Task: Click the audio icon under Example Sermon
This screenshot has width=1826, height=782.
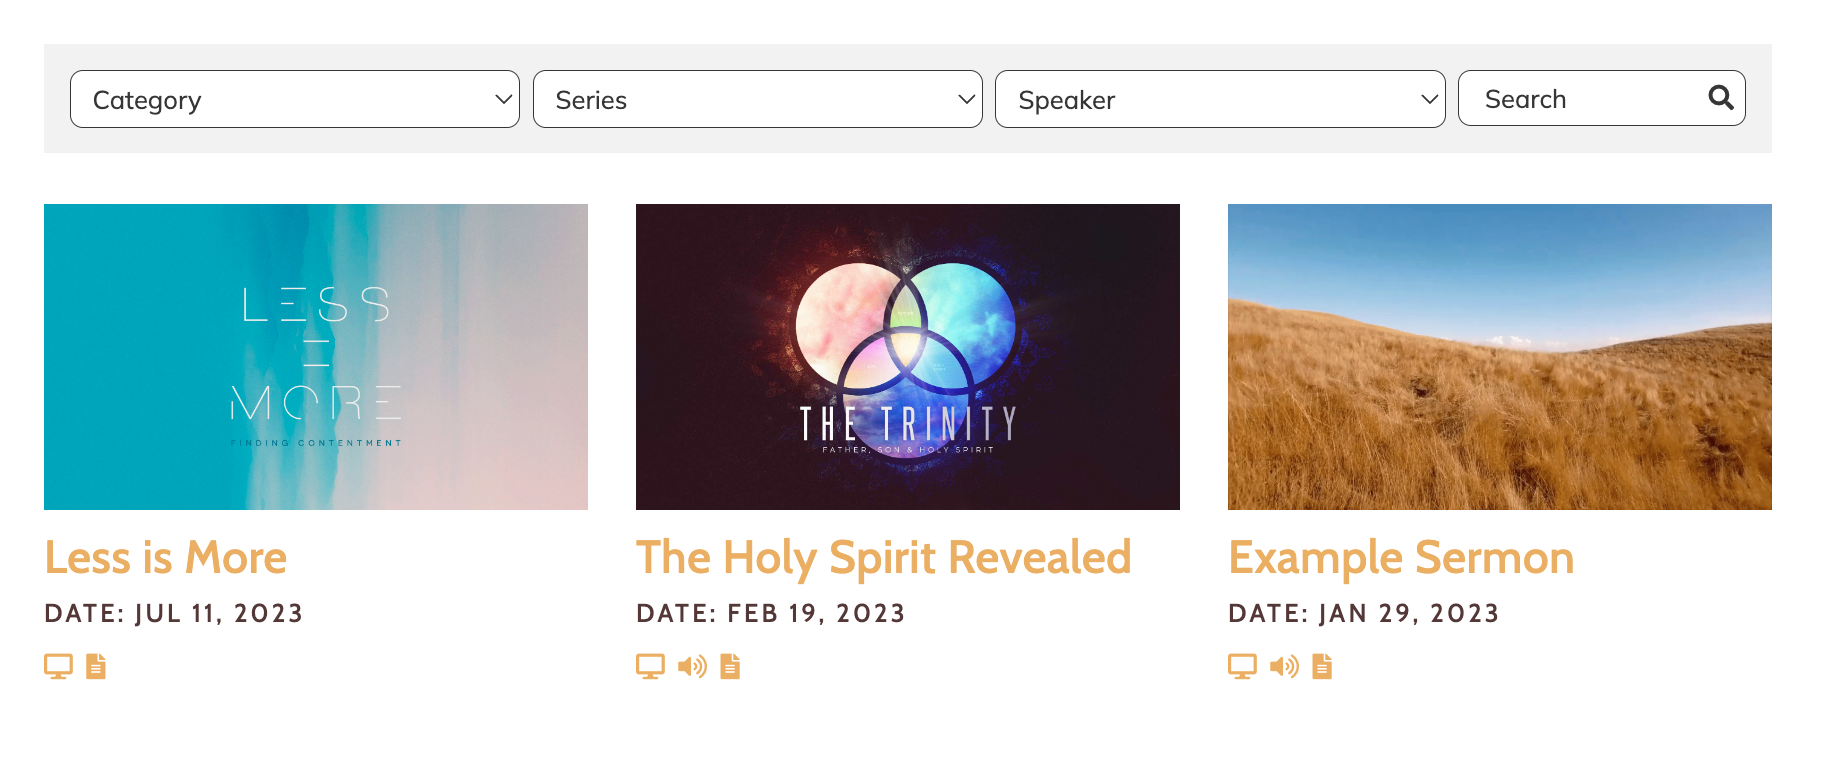Action: point(1283,665)
